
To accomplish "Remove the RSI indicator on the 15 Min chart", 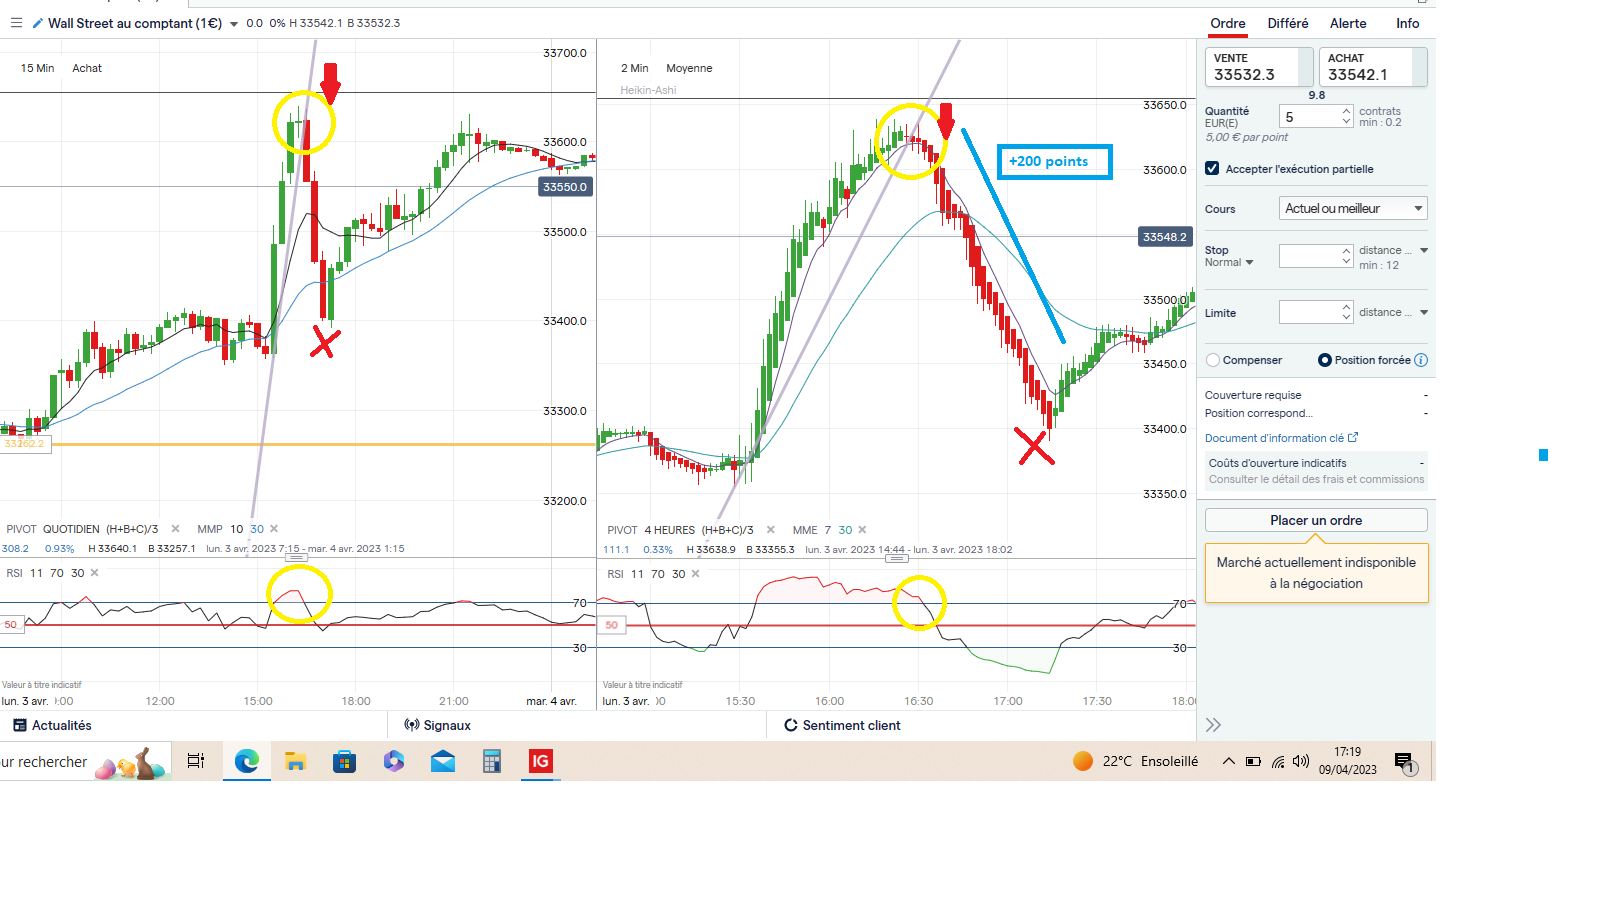I will point(95,573).
